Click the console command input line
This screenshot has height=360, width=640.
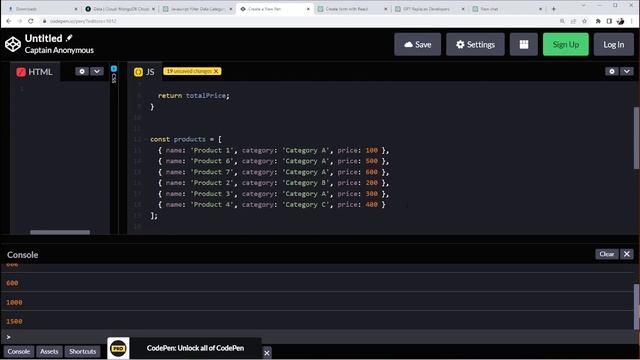click(x=318, y=337)
